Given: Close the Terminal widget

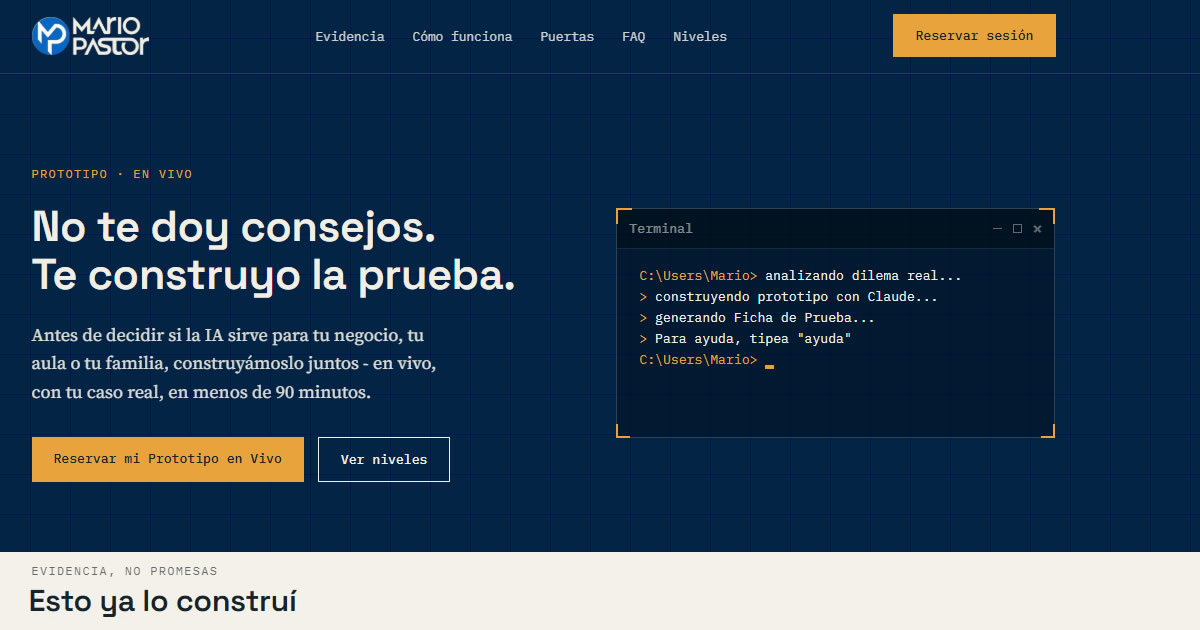Looking at the screenshot, I should pos(1037,229).
